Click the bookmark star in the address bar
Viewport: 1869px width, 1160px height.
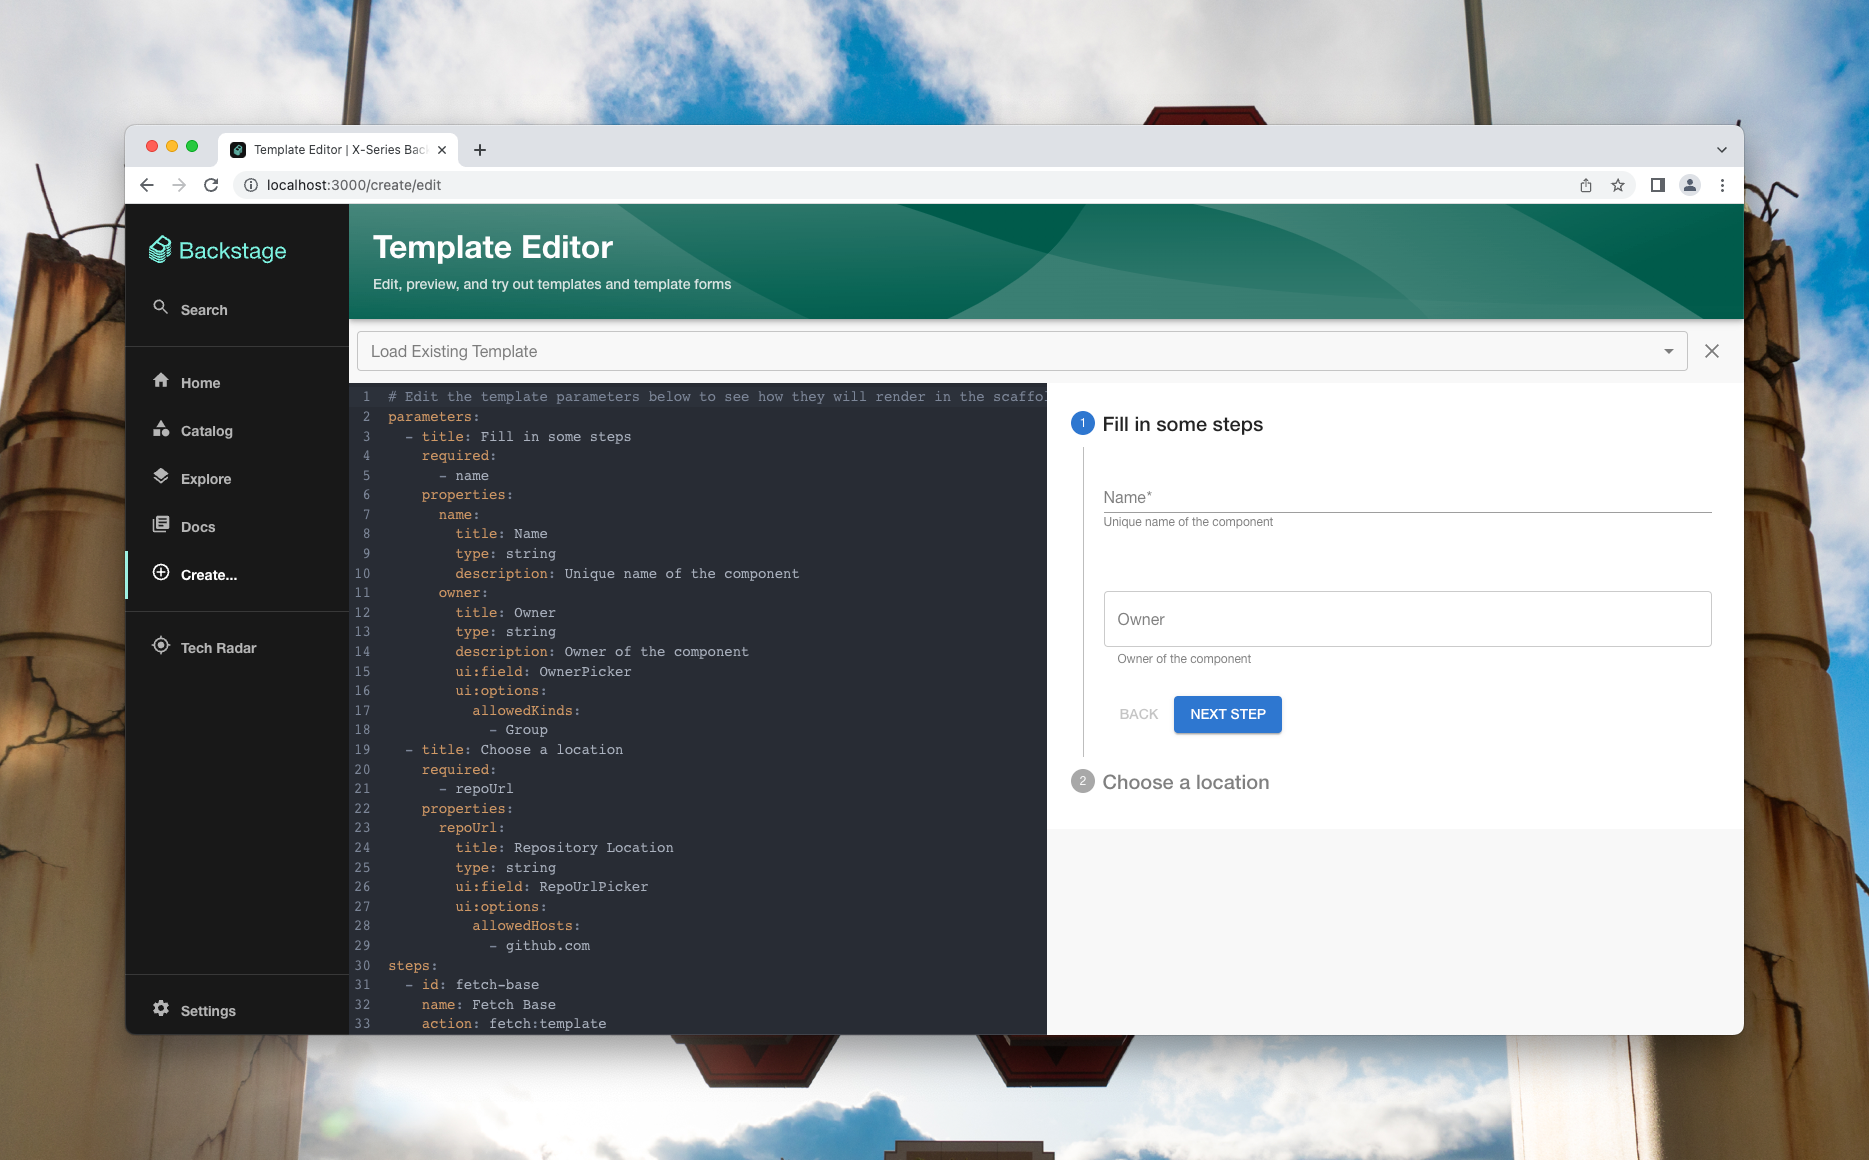[x=1618, y=185]
